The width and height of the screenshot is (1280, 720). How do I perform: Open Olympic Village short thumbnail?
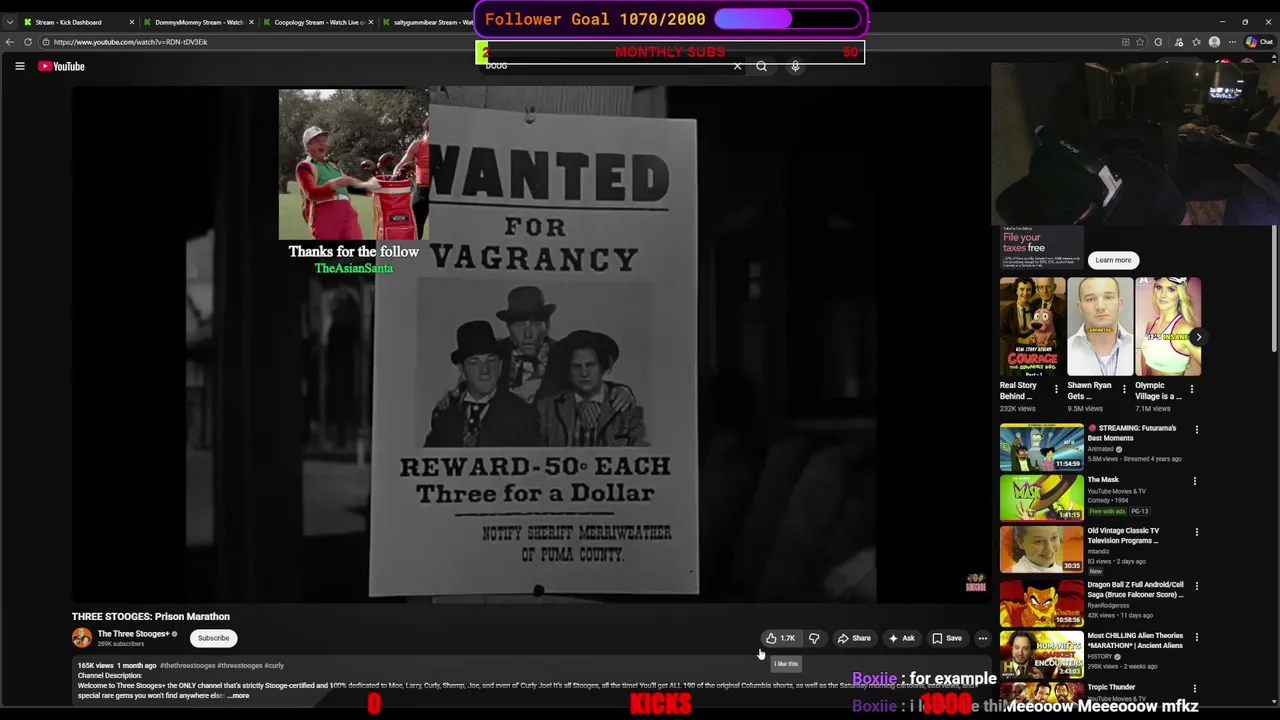click(1167, 327)
